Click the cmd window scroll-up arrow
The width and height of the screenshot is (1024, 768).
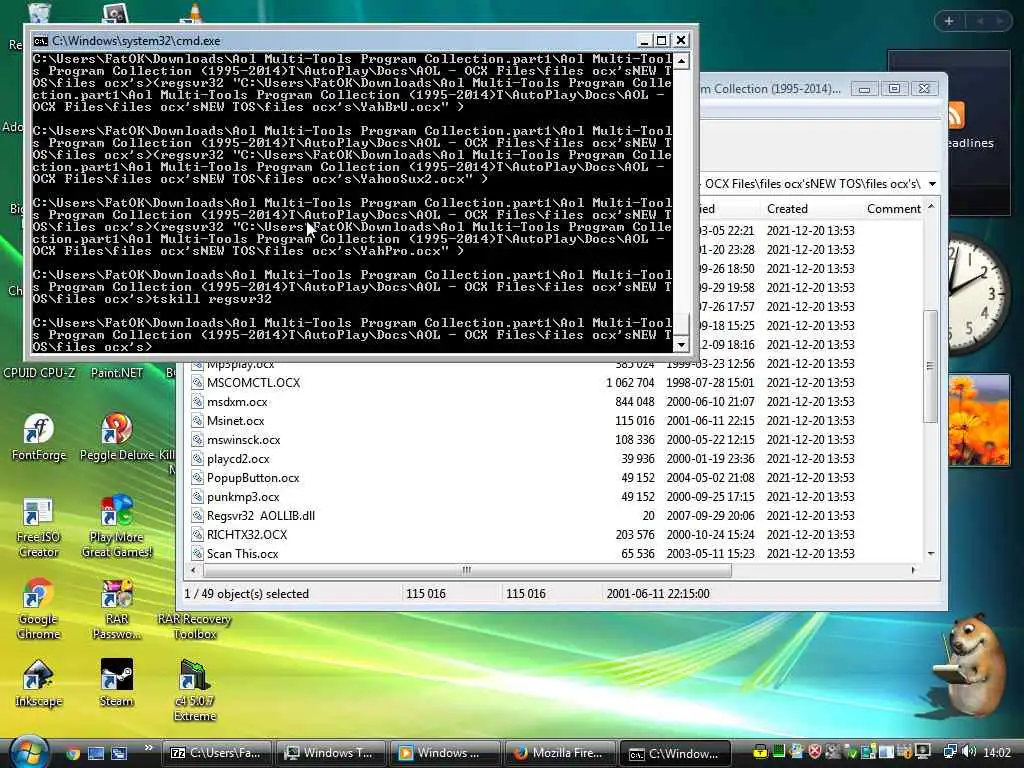681,61
